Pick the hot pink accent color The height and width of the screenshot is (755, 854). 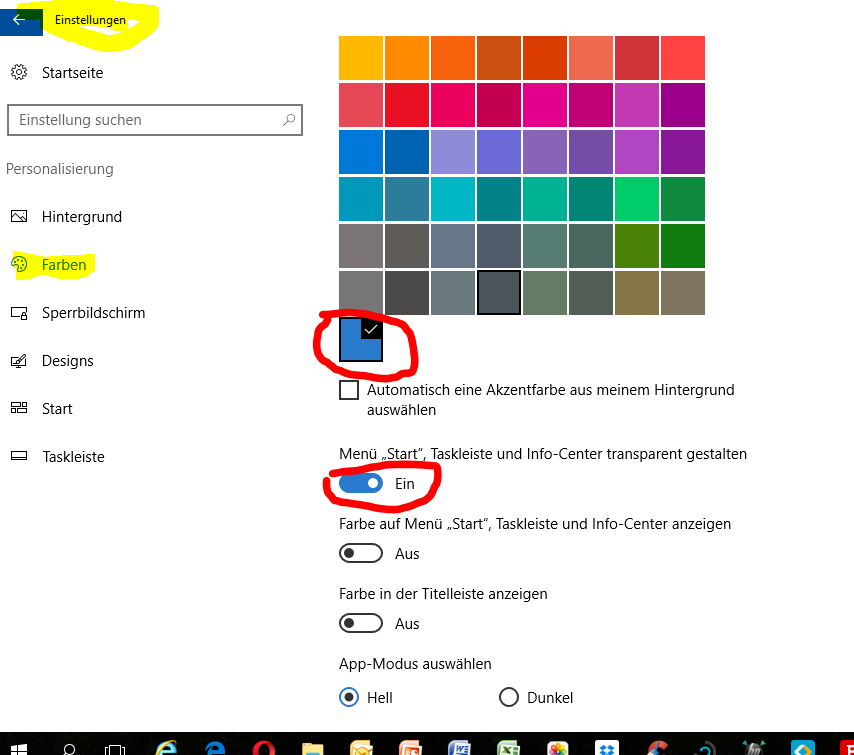click(x=545, y=105)
